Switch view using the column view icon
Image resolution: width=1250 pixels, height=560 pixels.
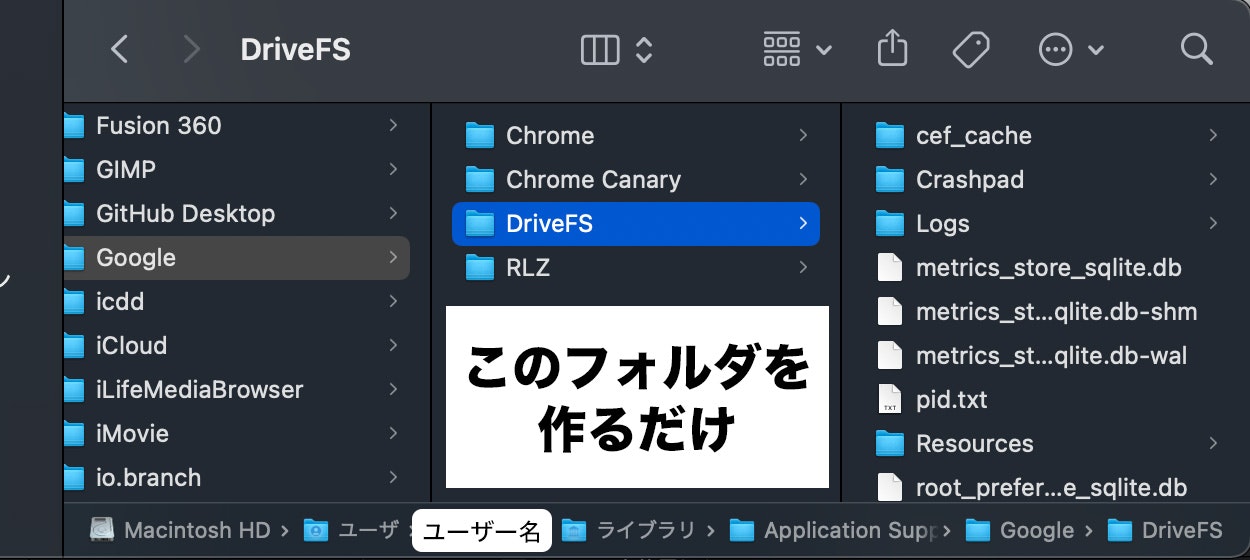(x=600, y=50)
